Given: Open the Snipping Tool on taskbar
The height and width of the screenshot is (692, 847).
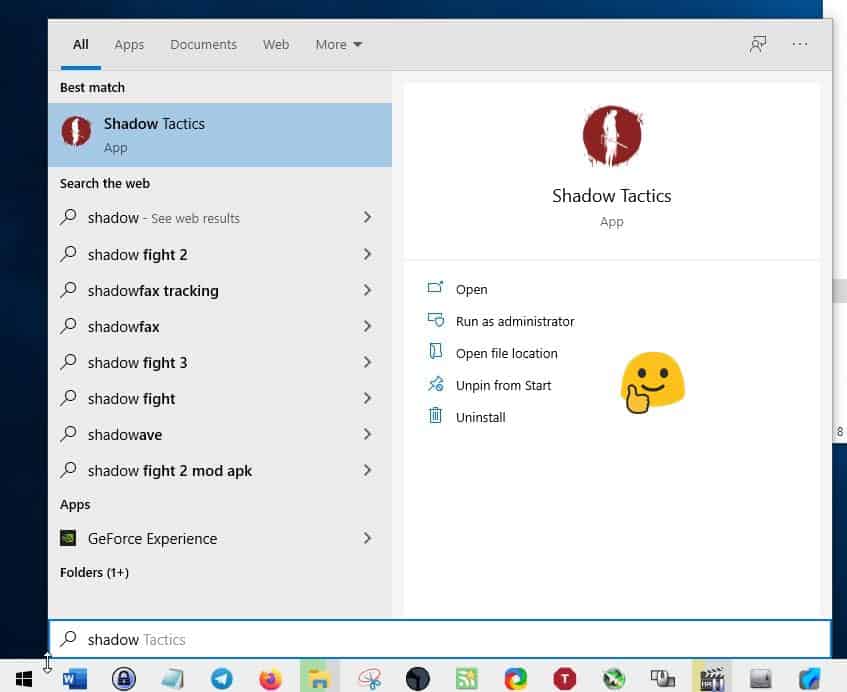Looking at the screenshot, I should tap(369, 678).
